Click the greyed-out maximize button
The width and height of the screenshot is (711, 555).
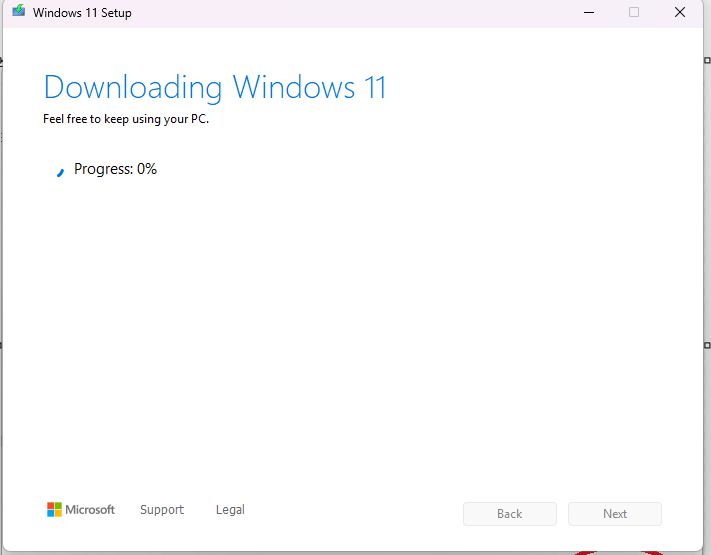(634, 13)
